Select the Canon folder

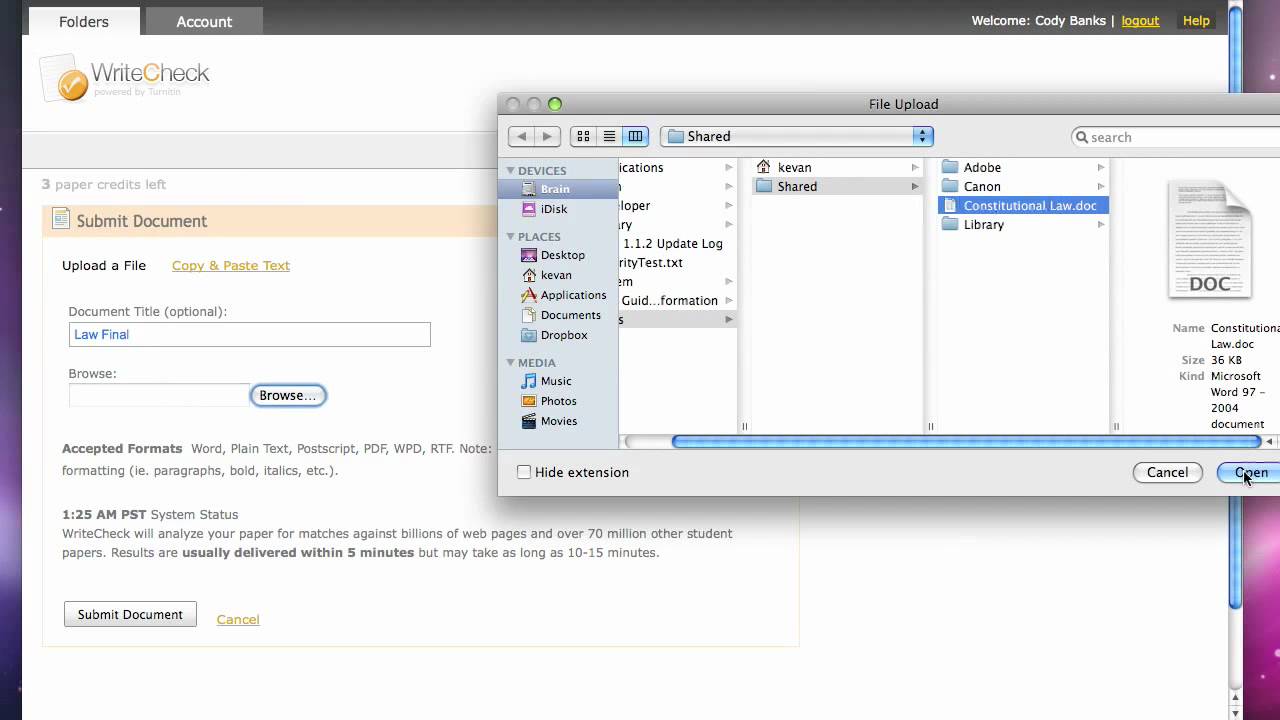[x=1023, y=186]
